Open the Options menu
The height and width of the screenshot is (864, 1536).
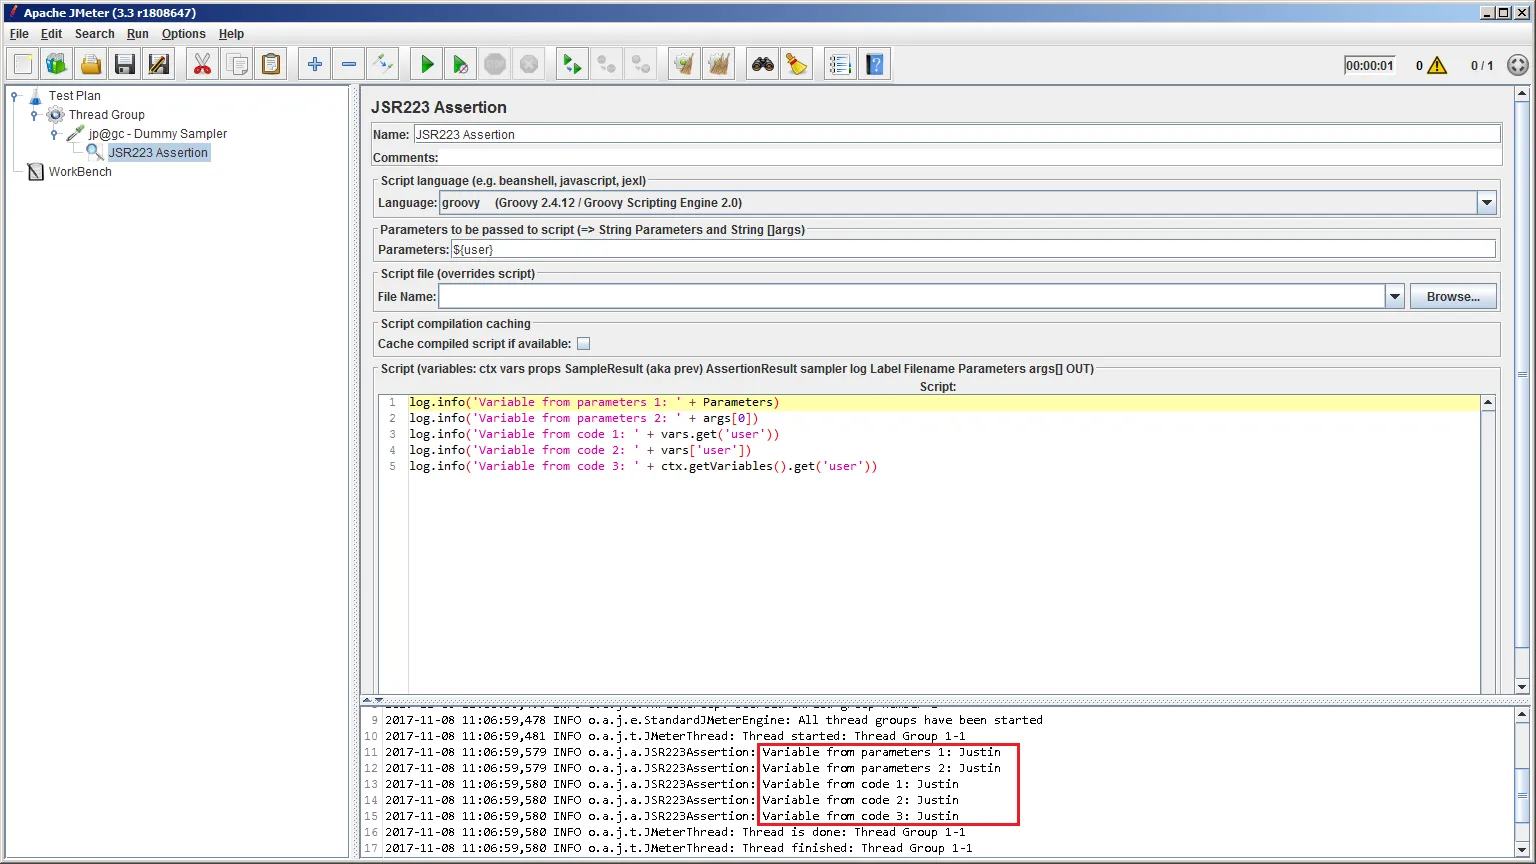coord(183,34)
